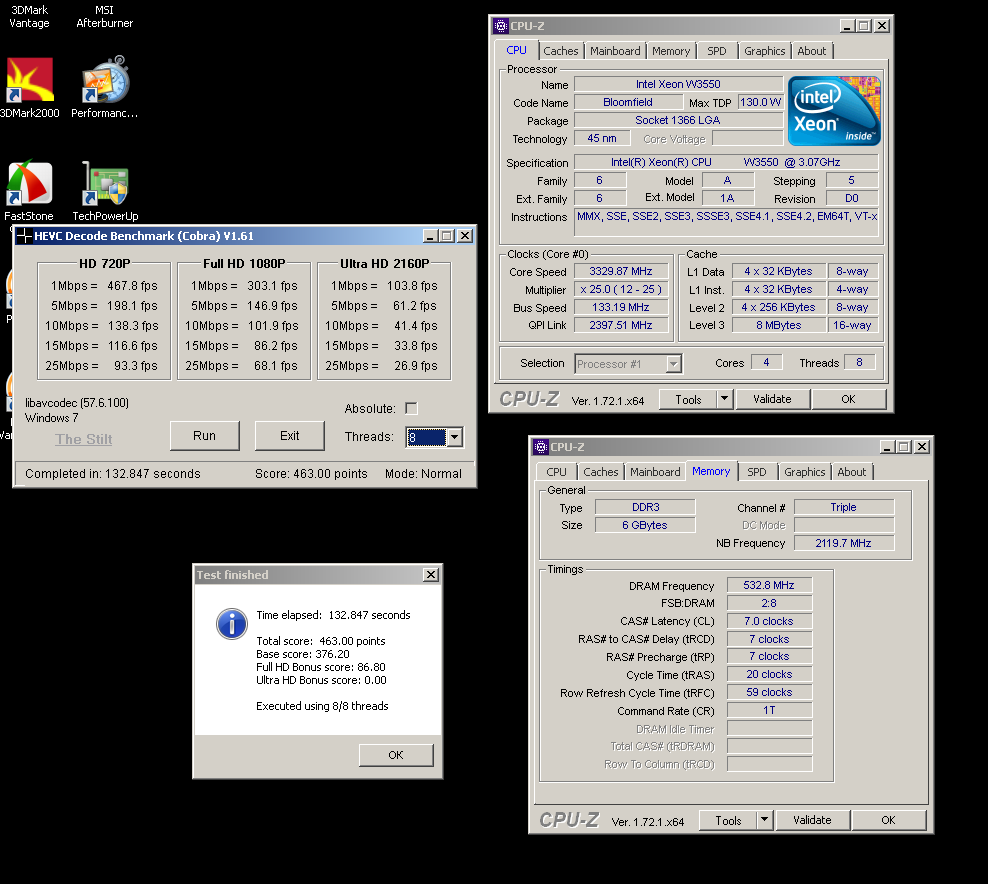The width and height of the screenshot is (988, 884).
Task: Click the Intel Xeon inside logo
Action: tap(834, 111)
